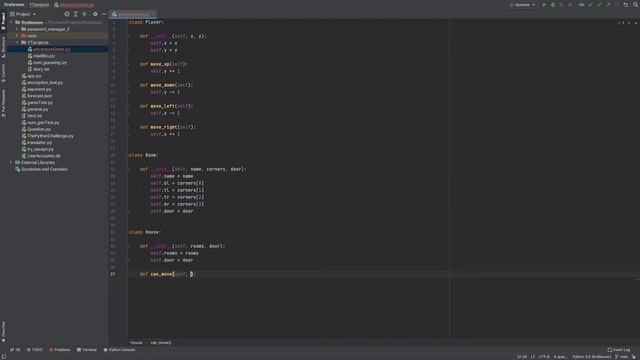Click the 'can_move()' breadcrumb below editor
Viewport: 640px width, 360px height.
161,343
